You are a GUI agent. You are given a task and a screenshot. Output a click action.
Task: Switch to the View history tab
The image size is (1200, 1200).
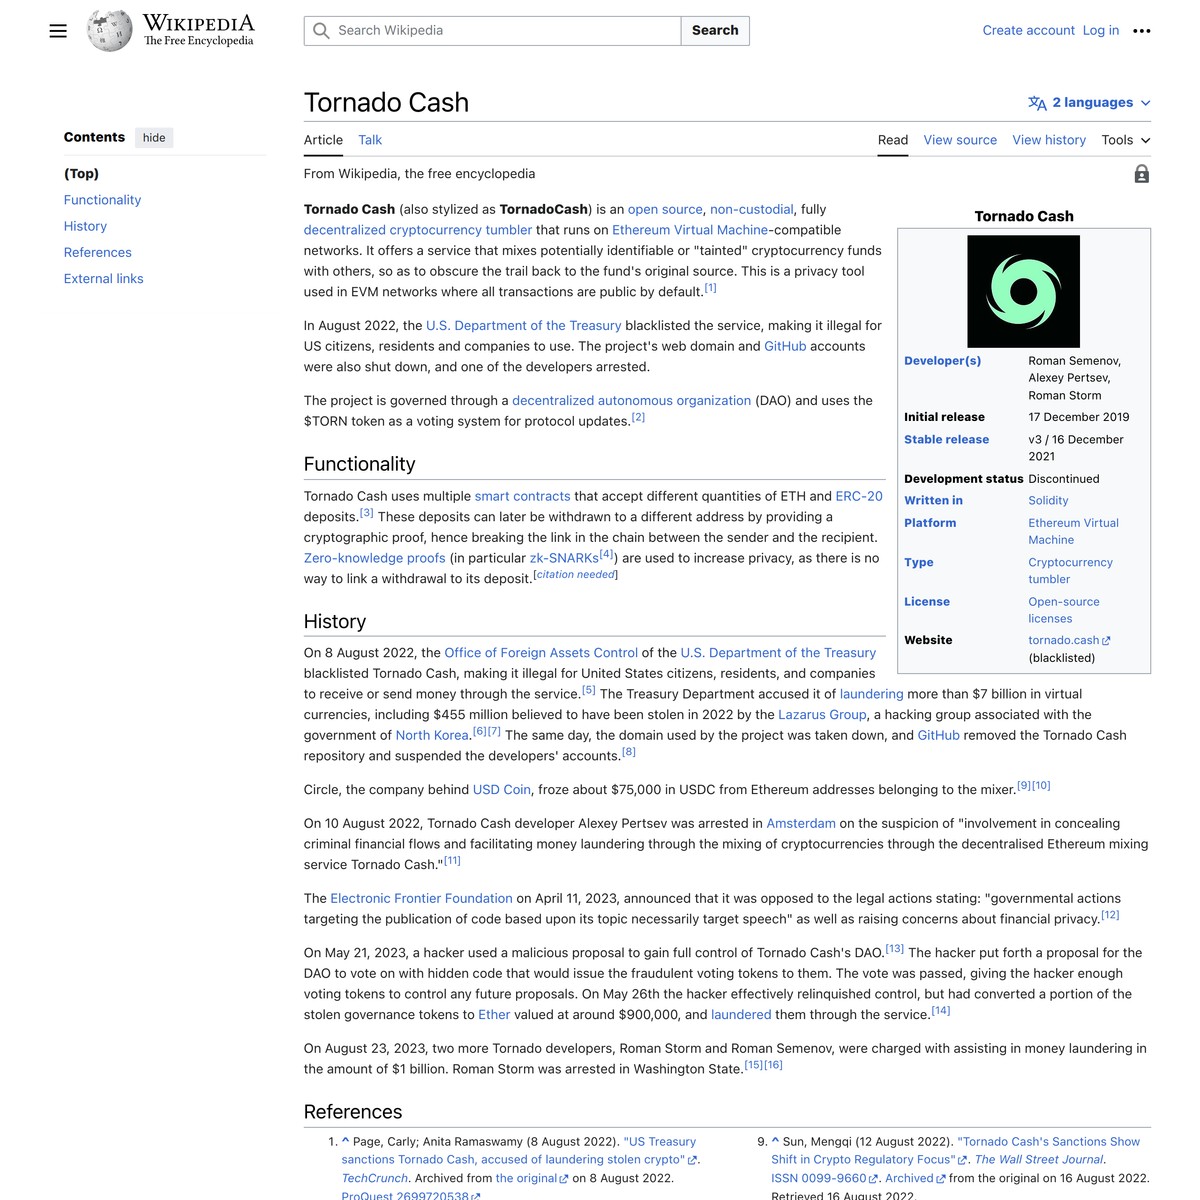coord(1048,140)
